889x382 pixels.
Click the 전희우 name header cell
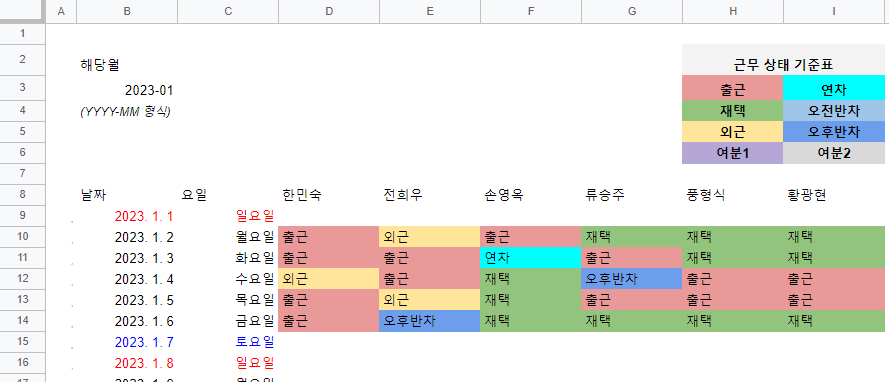[x=430, y=195]
